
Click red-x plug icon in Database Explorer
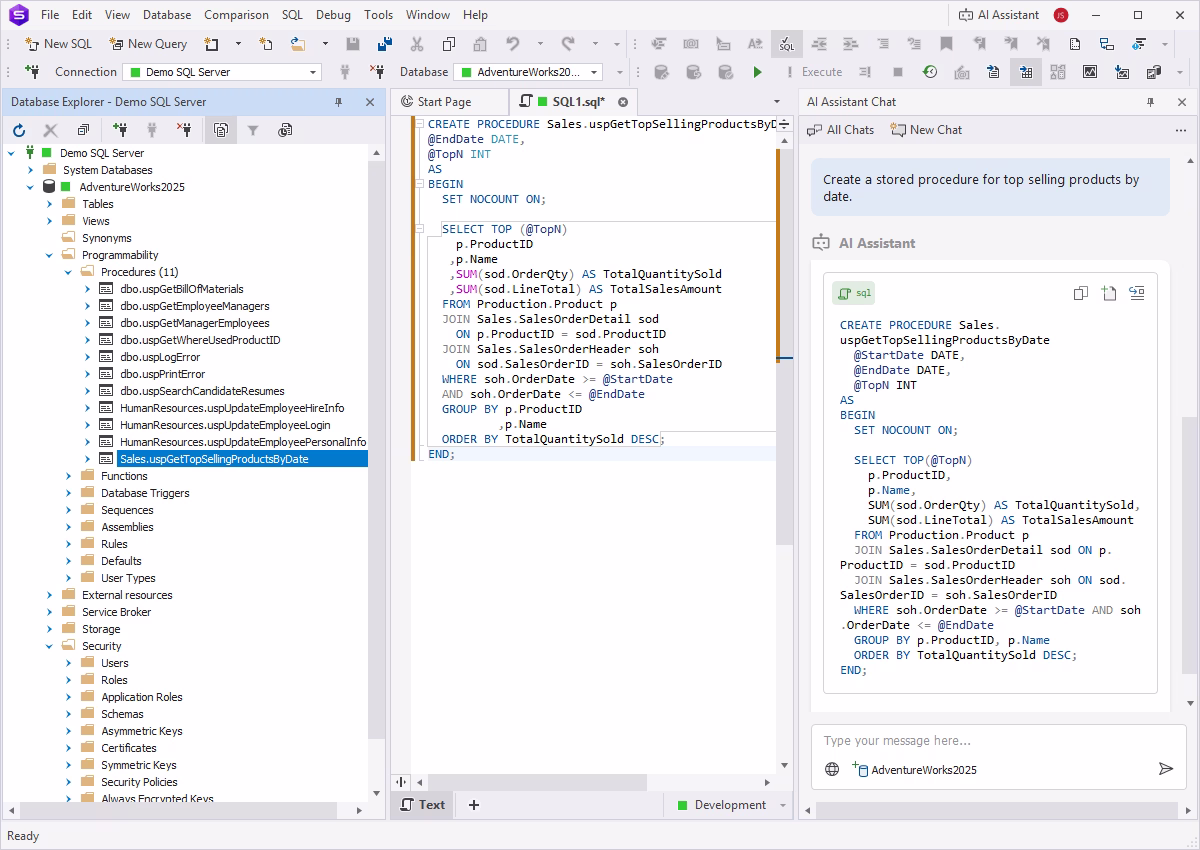pos(184,130)
